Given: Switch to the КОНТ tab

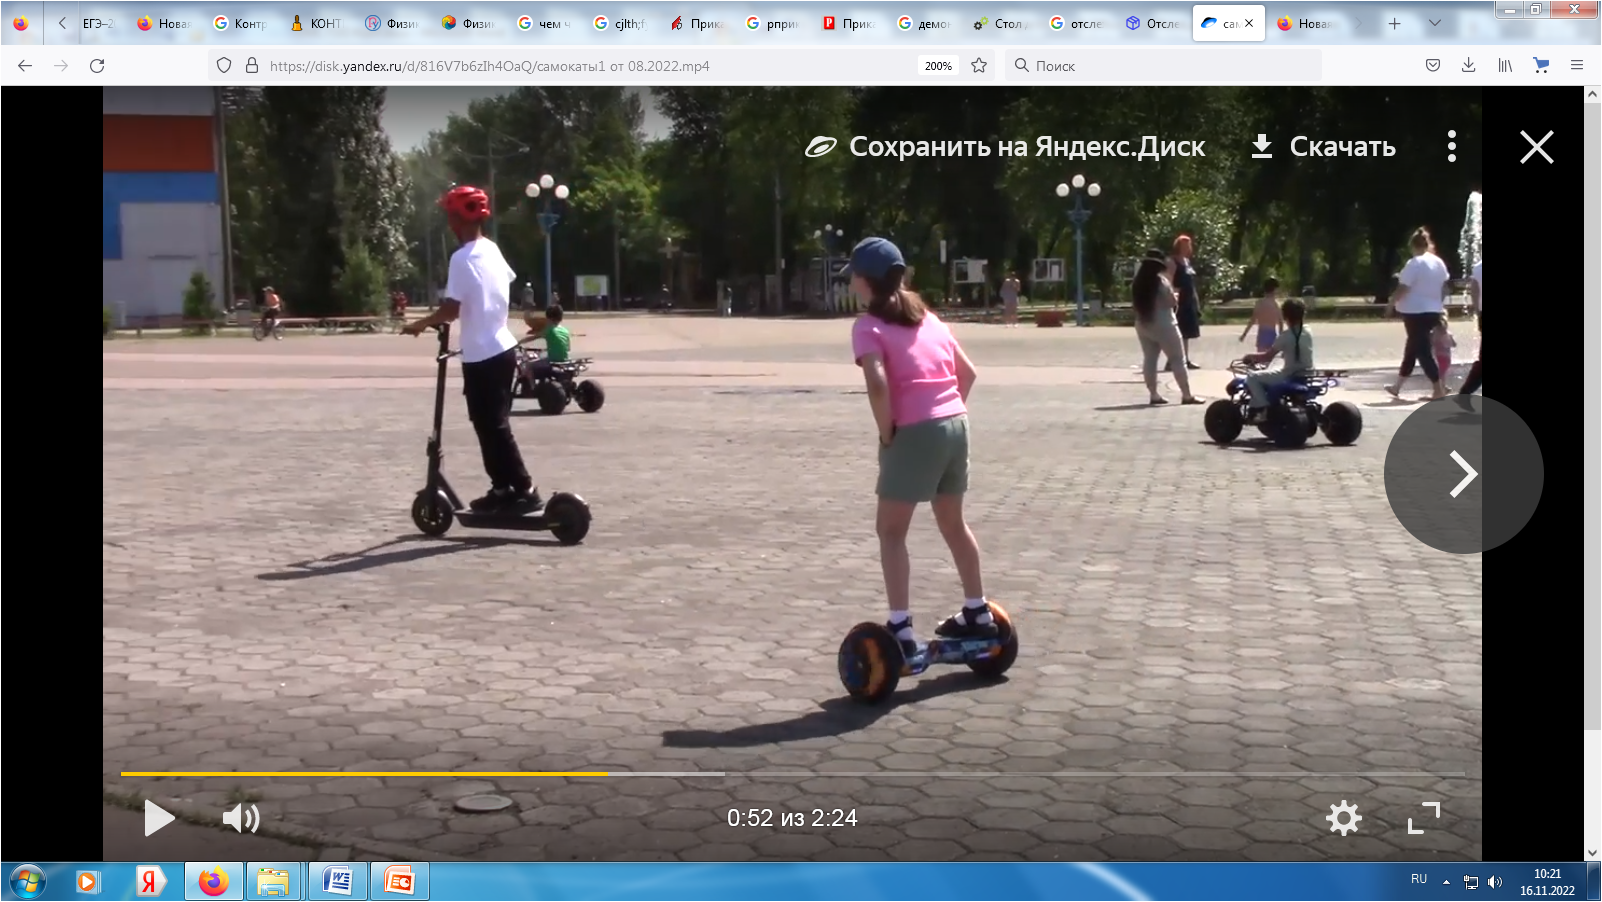Looking at the screenshot, I should (317, 23).
